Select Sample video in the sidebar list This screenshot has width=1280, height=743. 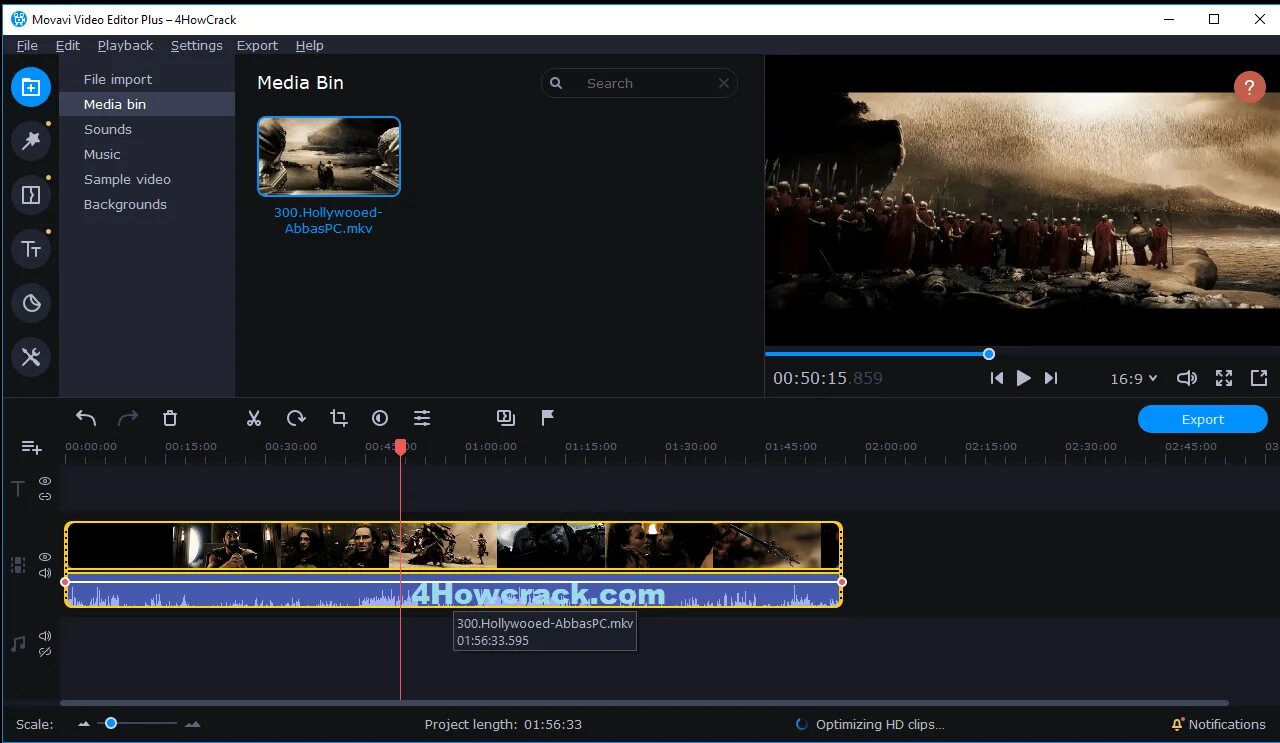pyautogui.click(x=147, y=179)
